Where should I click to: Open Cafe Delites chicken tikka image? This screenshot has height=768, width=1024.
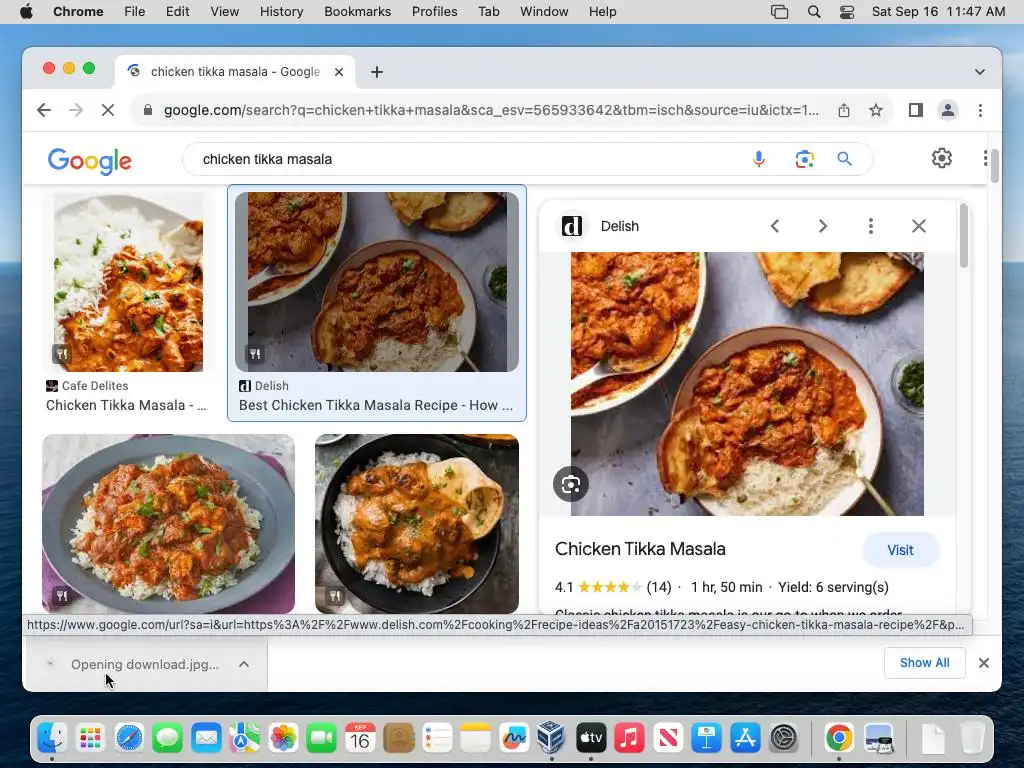(x=128, y=282)
